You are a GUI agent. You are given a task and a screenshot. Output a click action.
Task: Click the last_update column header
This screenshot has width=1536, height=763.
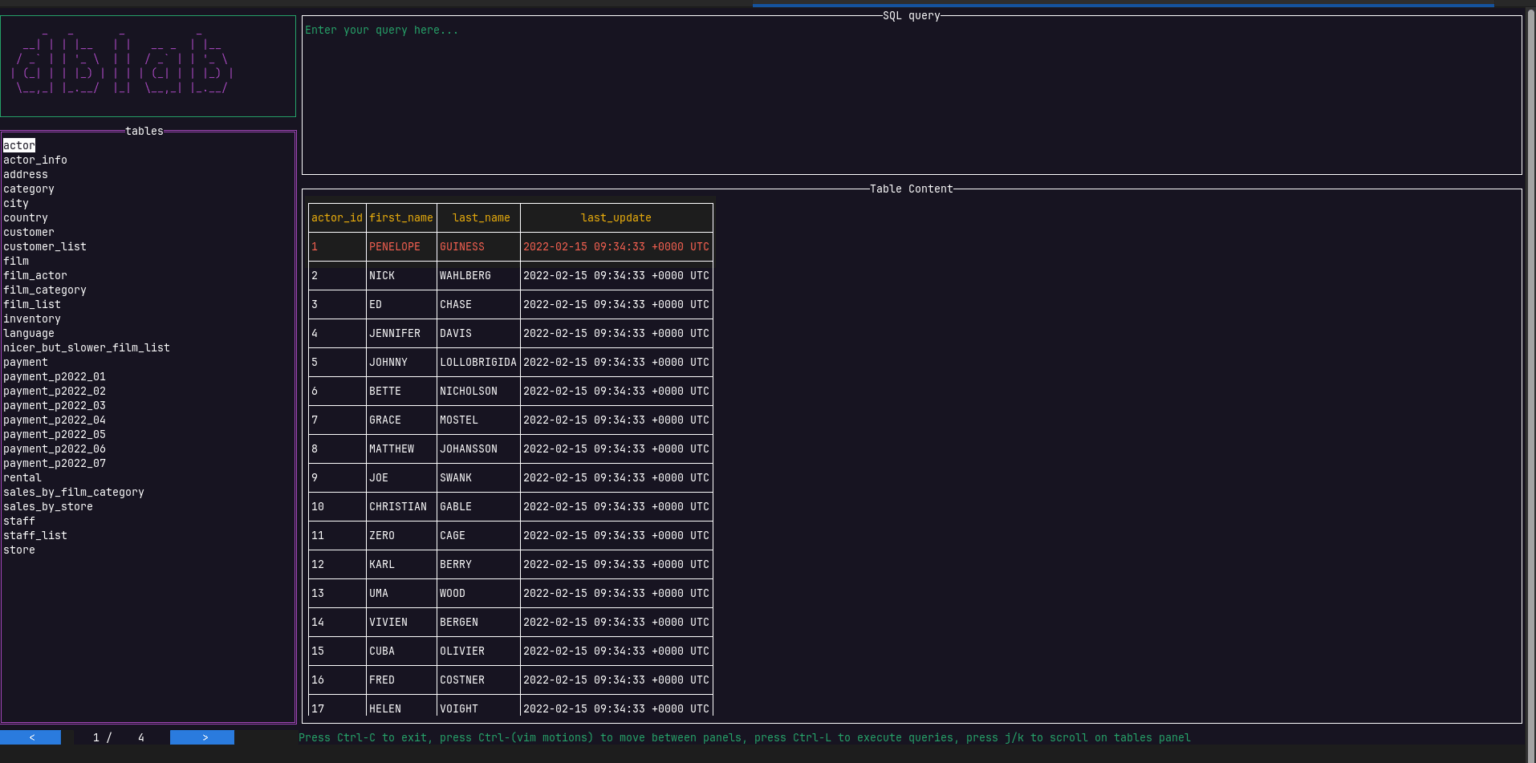[616, 217]
